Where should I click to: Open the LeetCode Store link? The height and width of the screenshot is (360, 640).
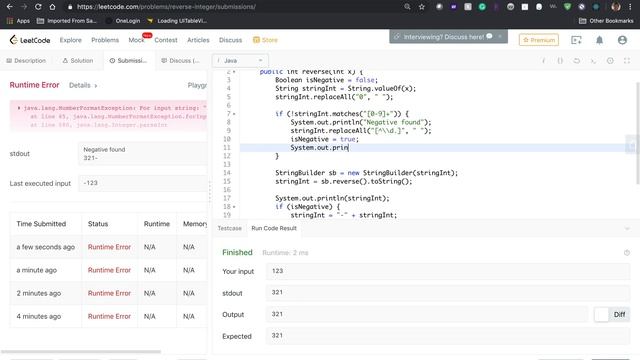[265, 40]
